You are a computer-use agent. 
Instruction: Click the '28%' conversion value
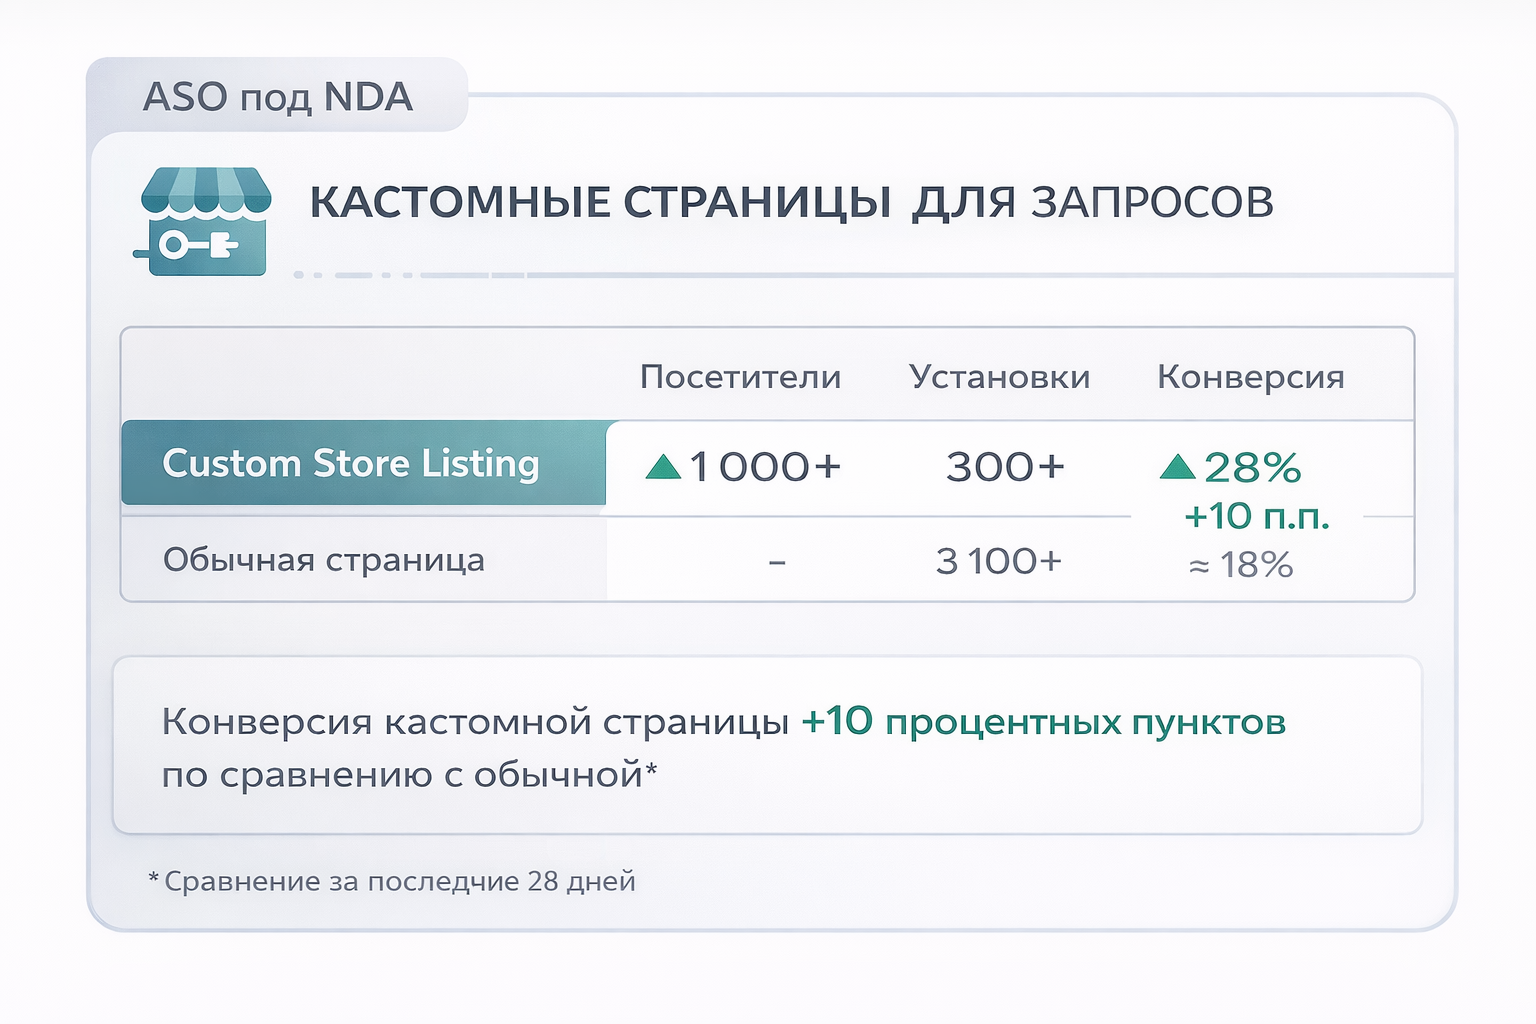click(1252, 467)
